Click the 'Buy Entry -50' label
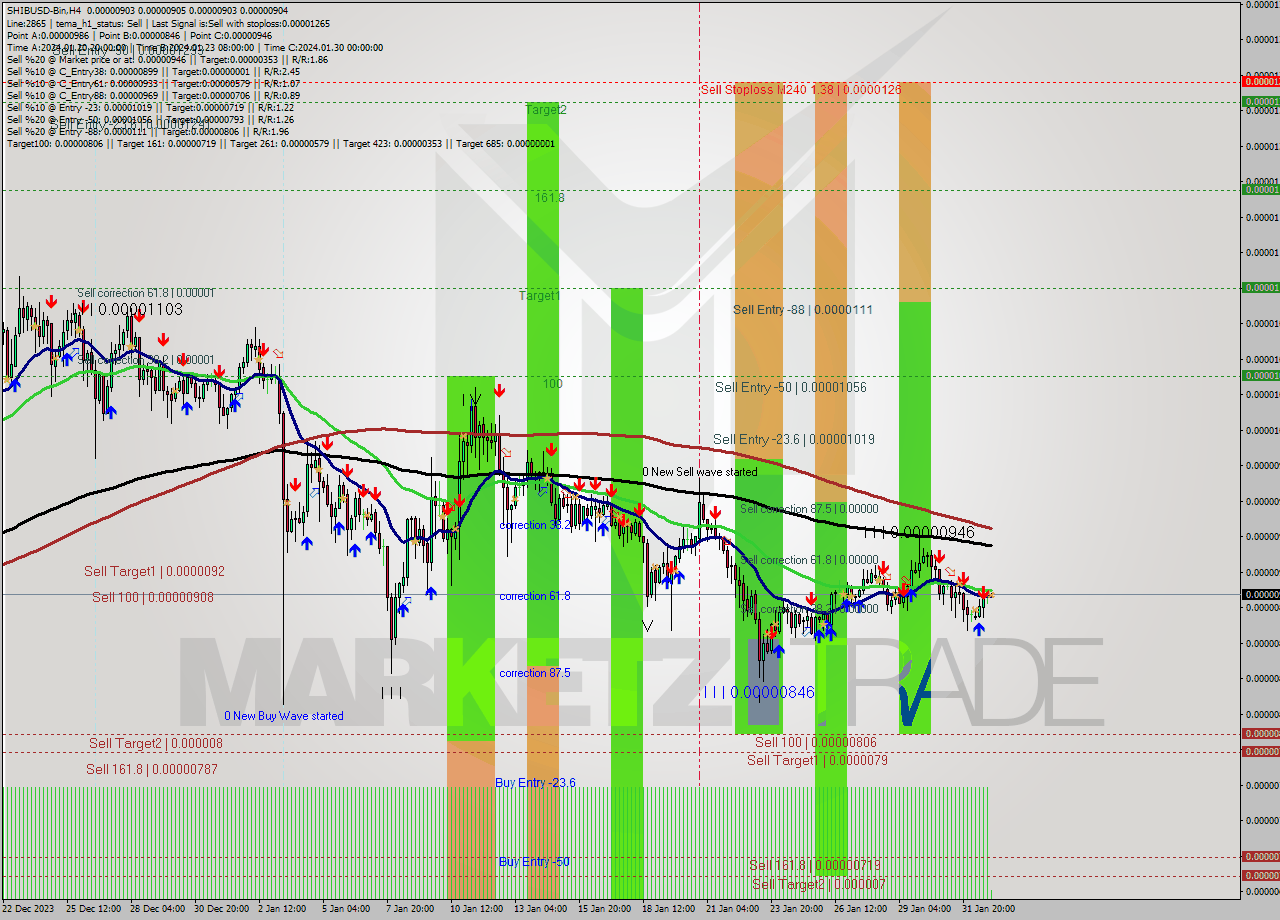 [534, 862]
